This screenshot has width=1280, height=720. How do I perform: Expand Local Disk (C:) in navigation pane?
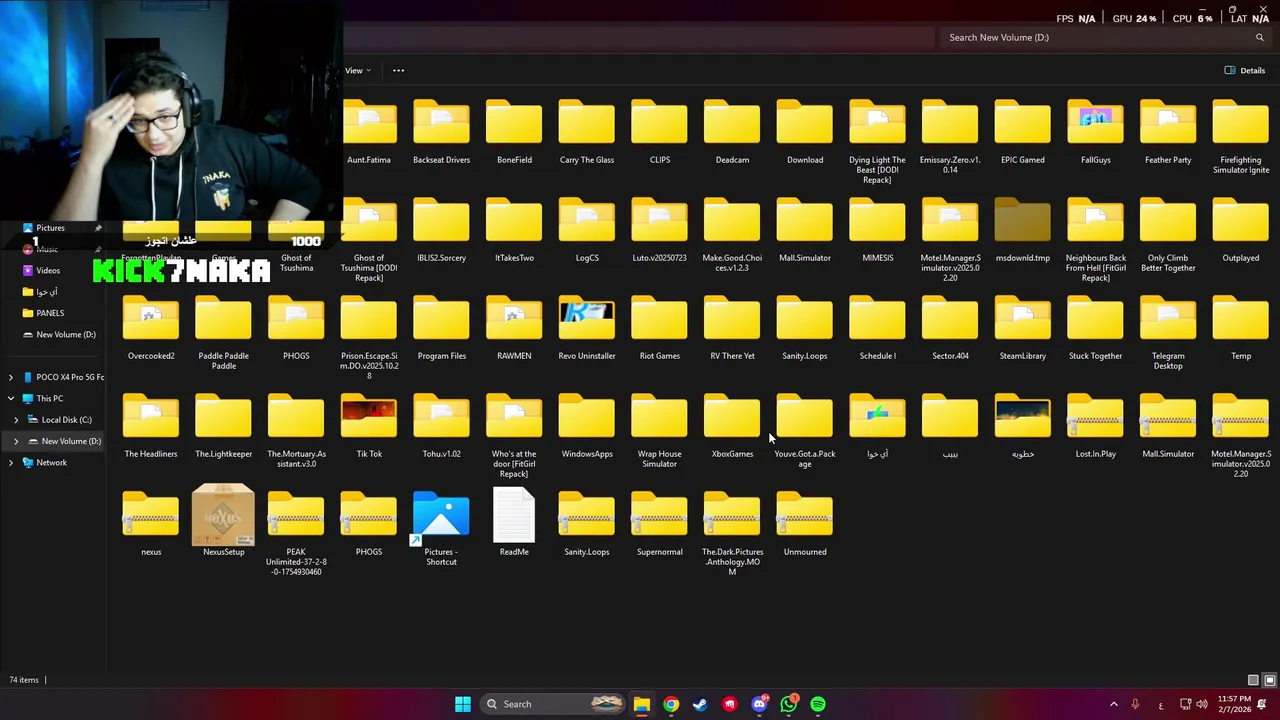16,420
